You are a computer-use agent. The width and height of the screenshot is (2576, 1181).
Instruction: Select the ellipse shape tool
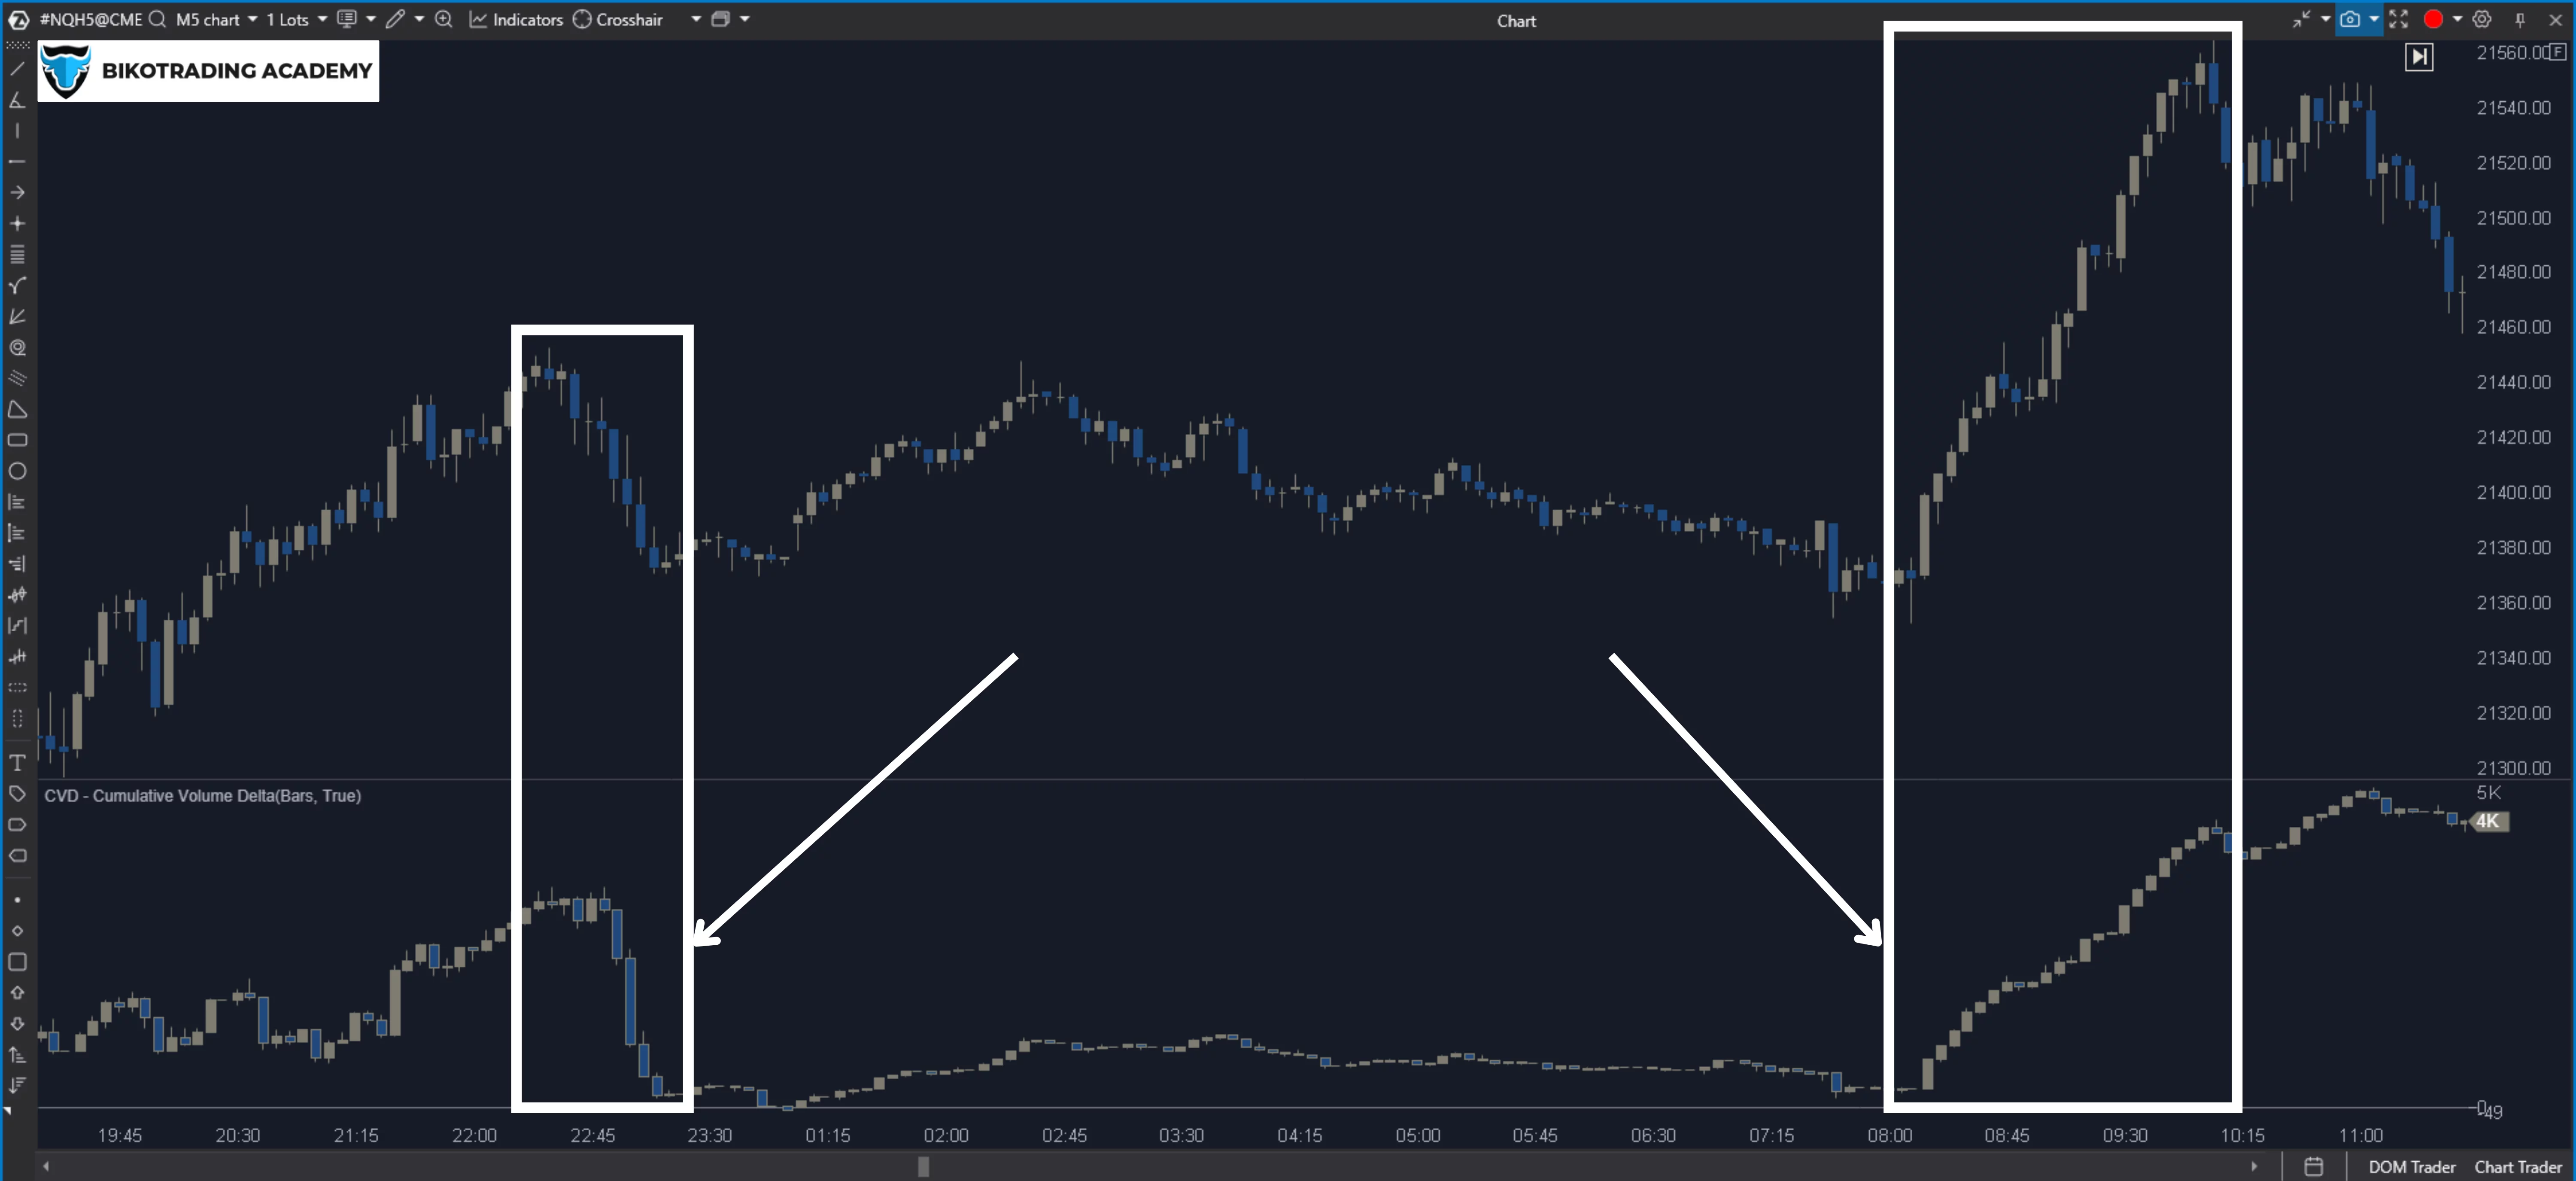tap(17, 471)
